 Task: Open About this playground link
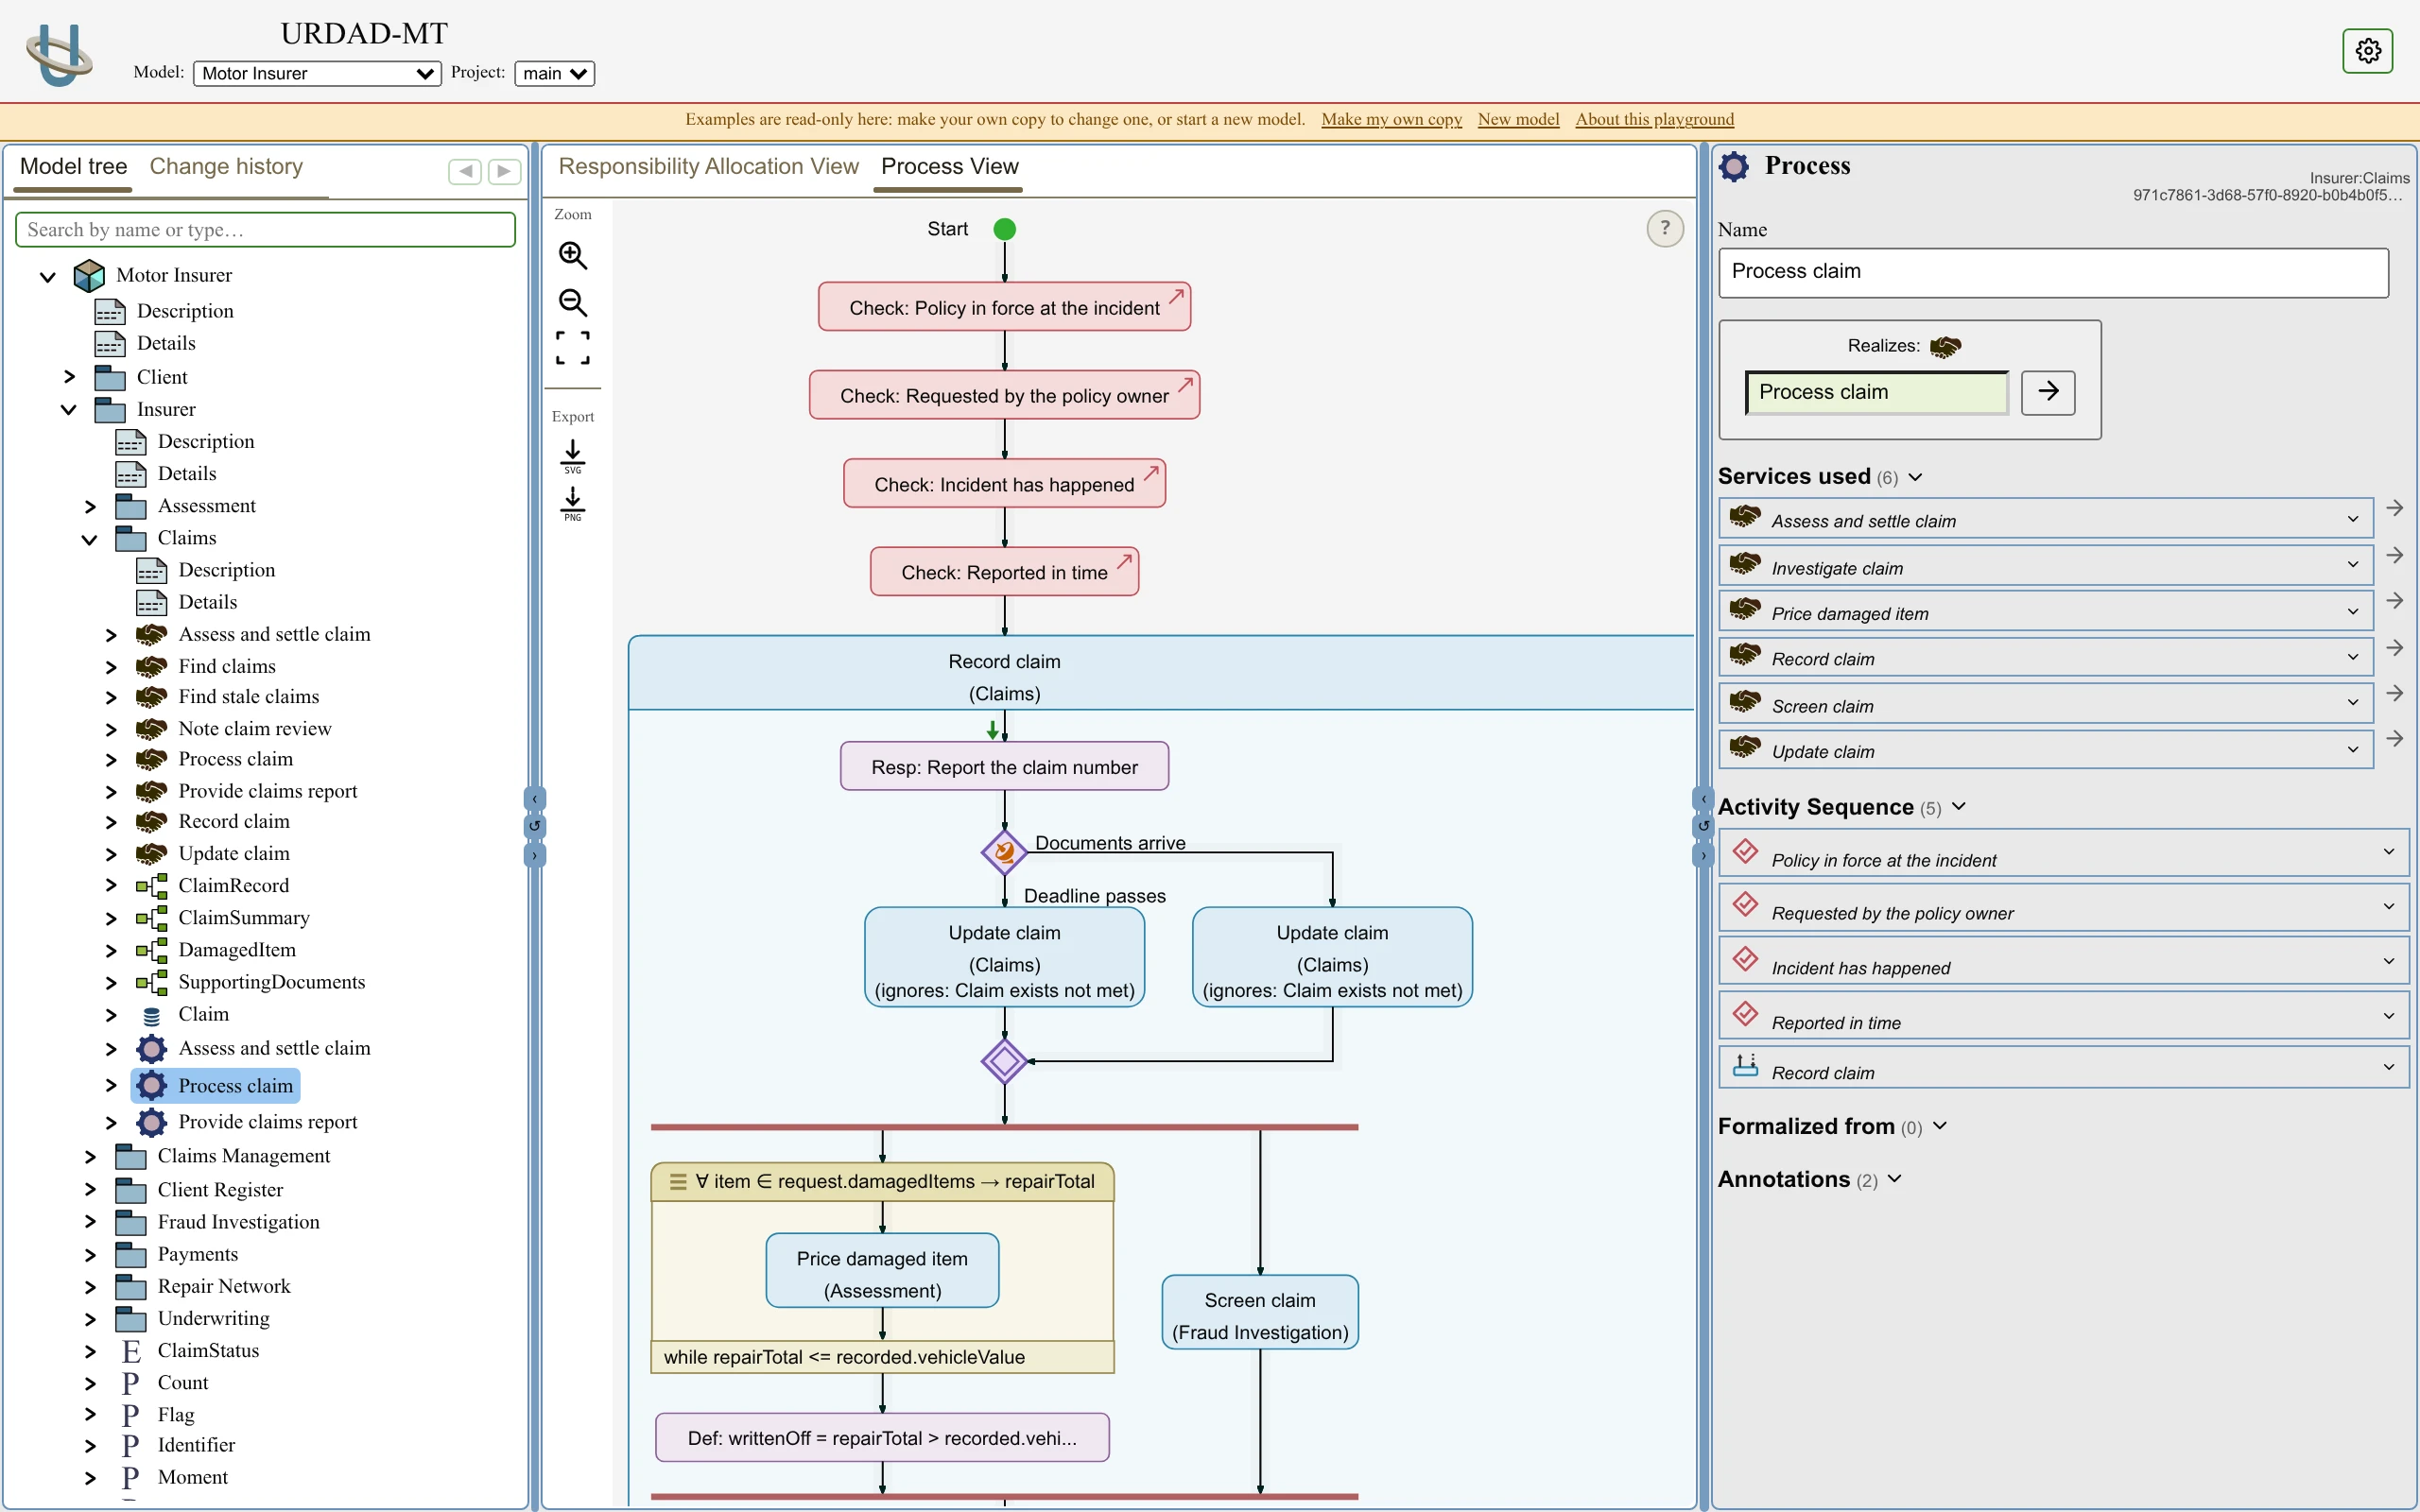(1654, 119)
